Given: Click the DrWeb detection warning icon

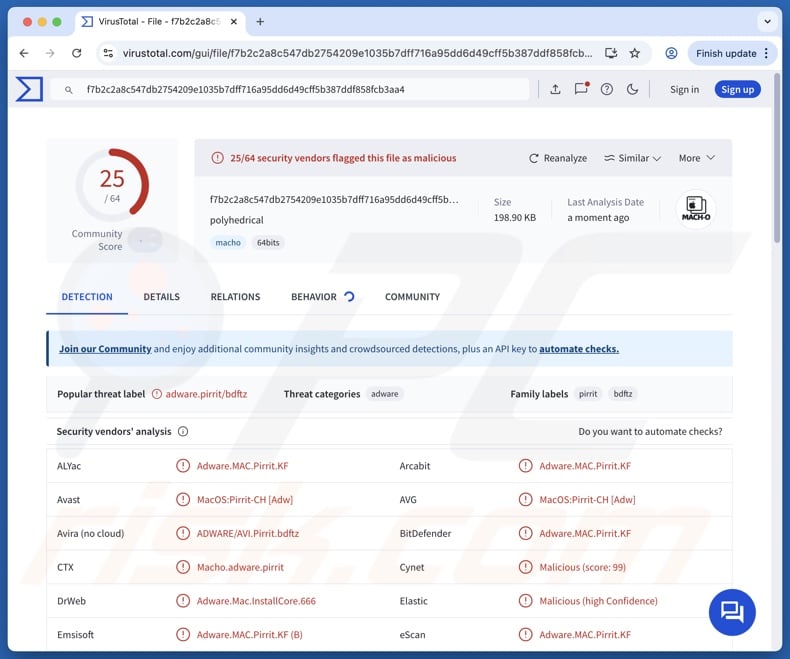Looking at the screenshot, I should click(183, 601).
